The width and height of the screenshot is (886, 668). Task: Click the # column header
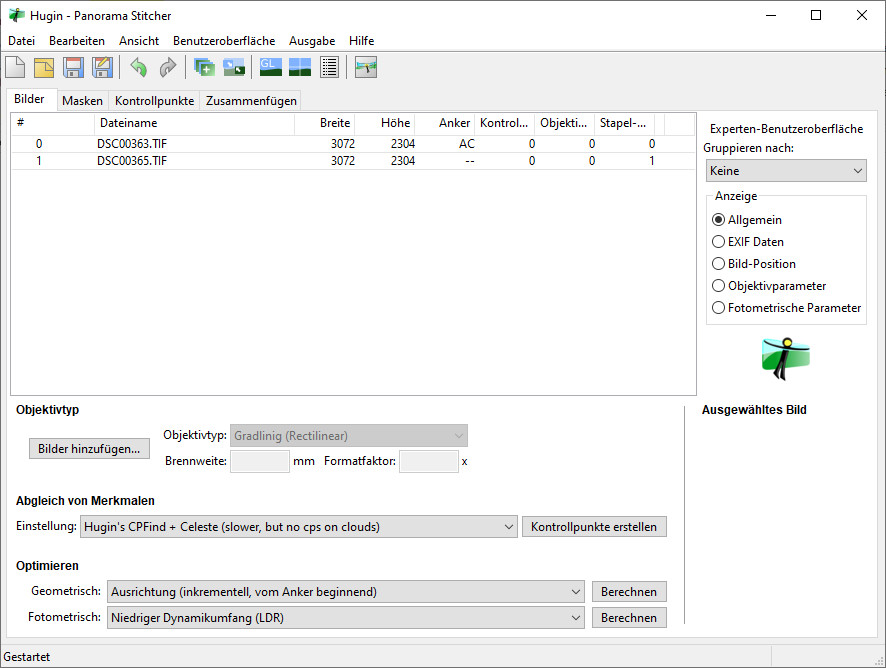53,123
